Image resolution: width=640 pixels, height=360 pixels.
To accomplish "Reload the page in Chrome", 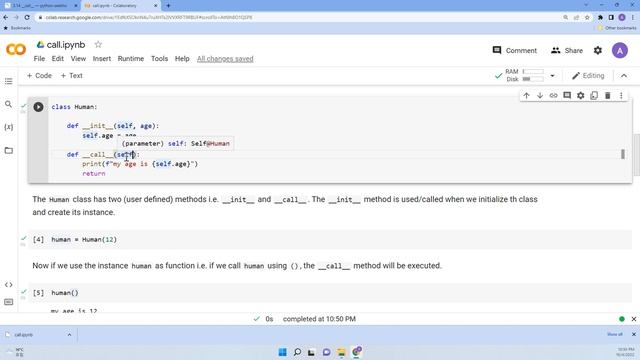I will [27, 18].
